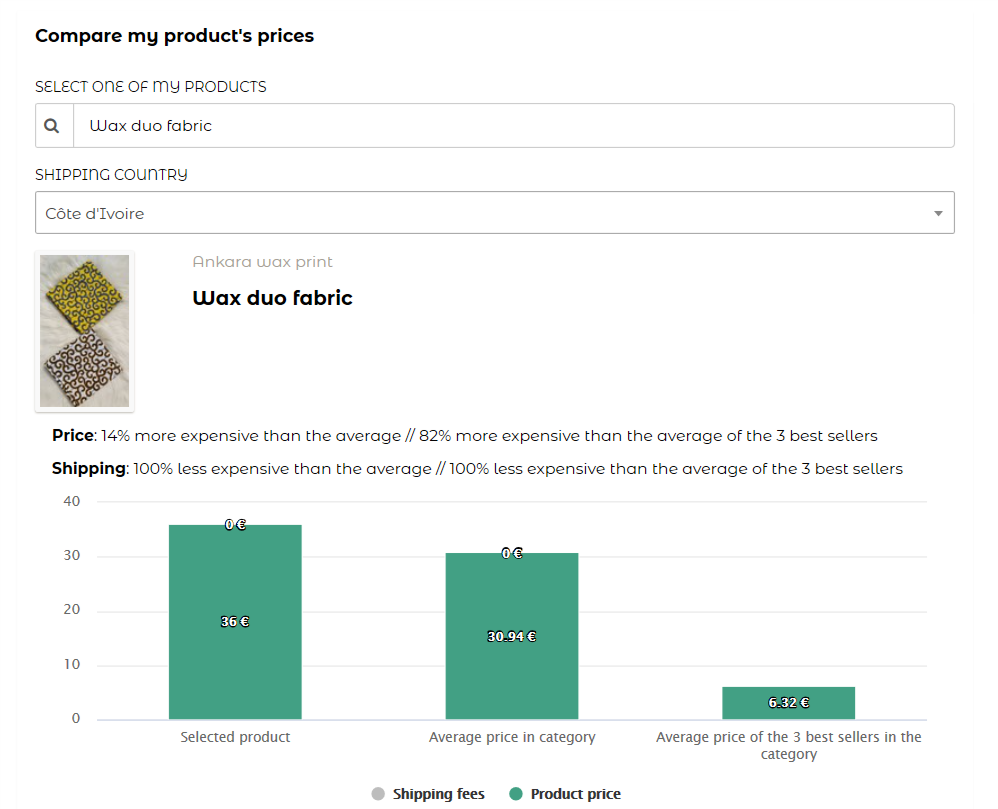The image size is (998, 809).
Task: Click the 0 € label above Selected product
Action: 235,524
